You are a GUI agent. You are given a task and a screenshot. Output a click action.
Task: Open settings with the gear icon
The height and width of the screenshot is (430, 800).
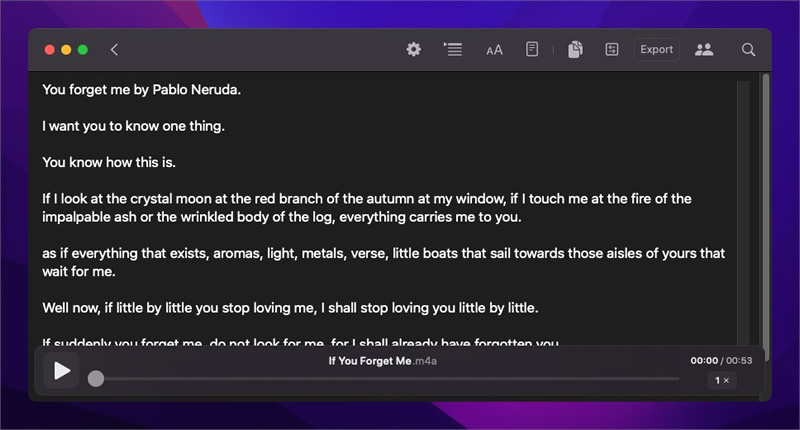[x=413, y=49]
